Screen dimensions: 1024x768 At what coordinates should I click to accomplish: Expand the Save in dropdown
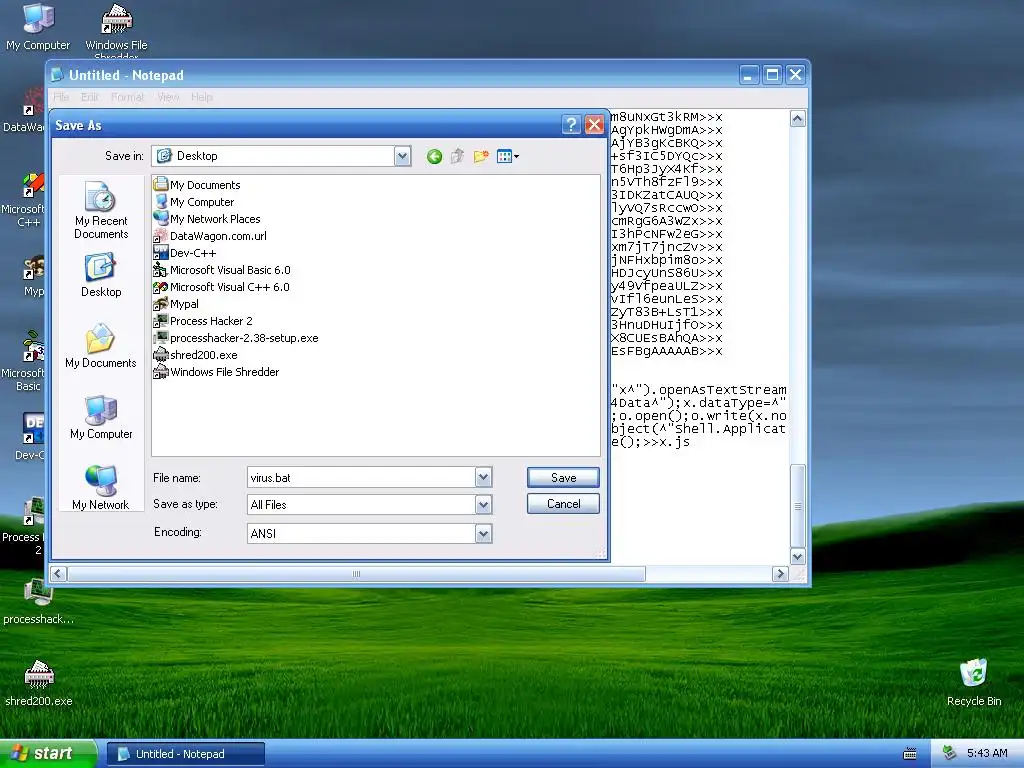402,156
